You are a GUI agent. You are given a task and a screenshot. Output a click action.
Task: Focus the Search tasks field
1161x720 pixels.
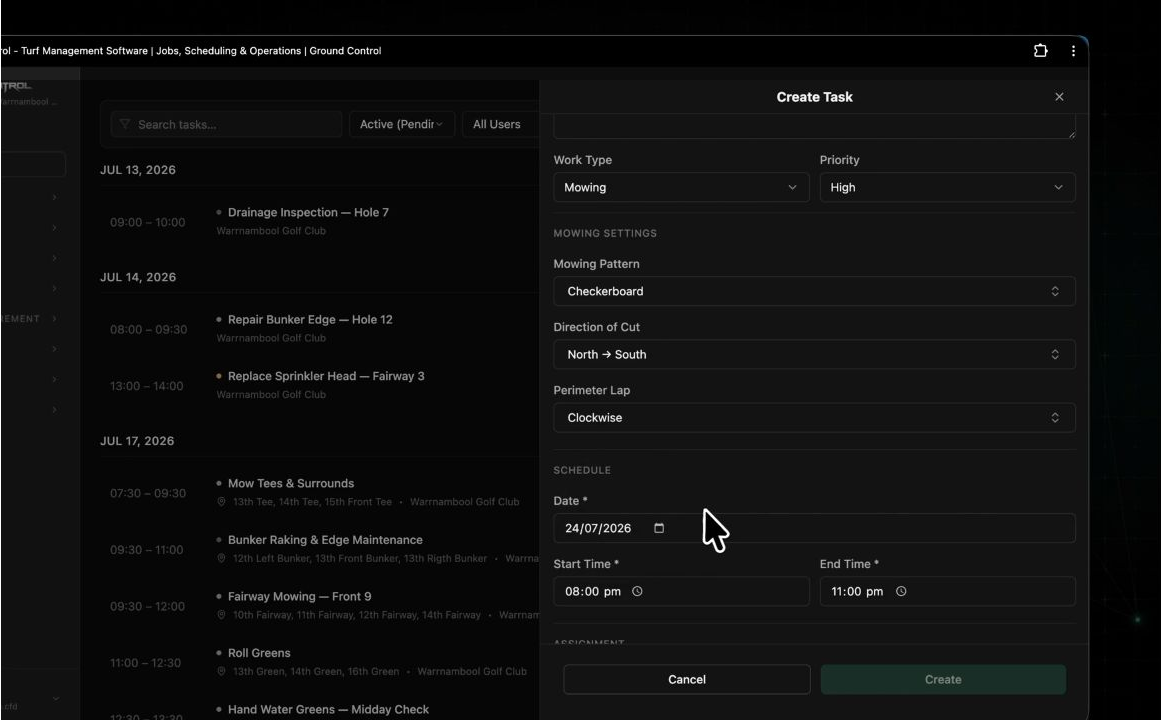click(226, 124)
